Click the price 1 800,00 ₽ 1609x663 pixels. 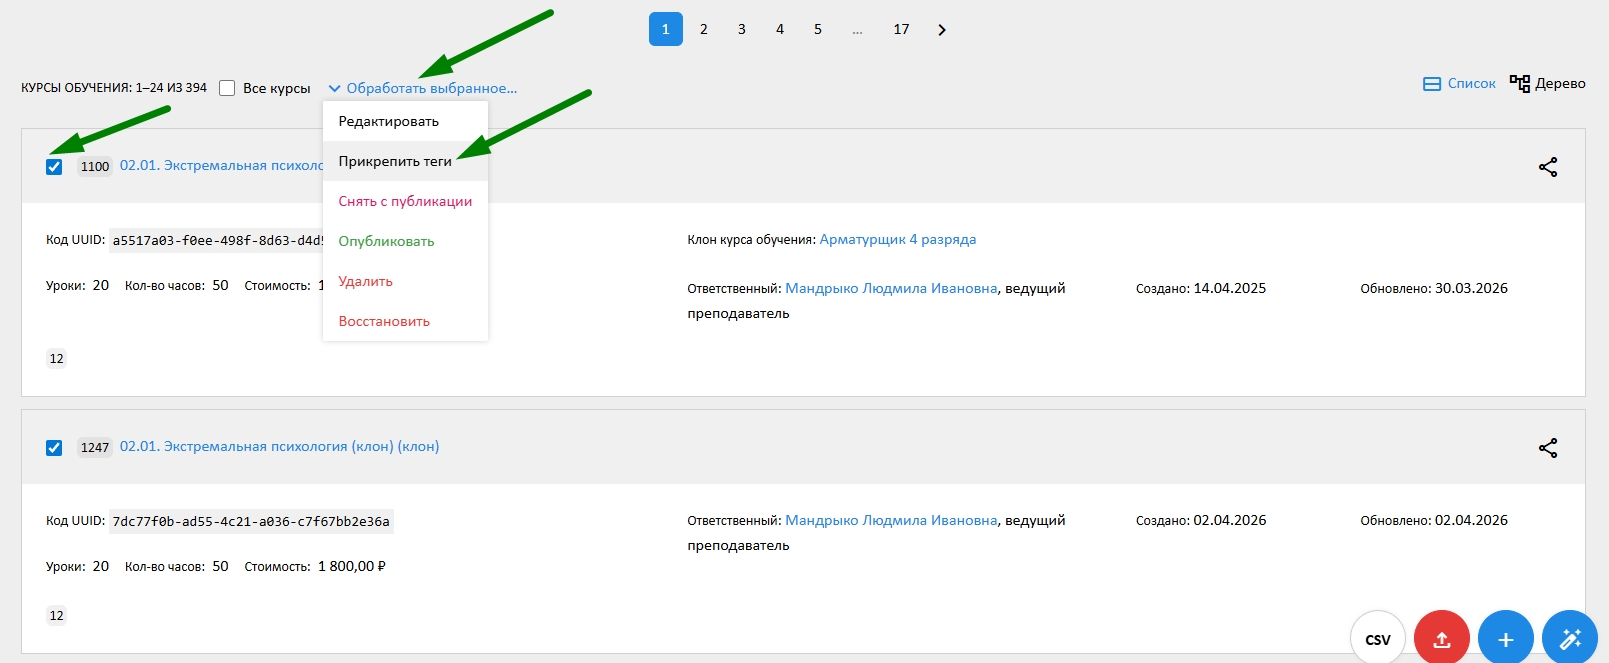coord(352,566)
